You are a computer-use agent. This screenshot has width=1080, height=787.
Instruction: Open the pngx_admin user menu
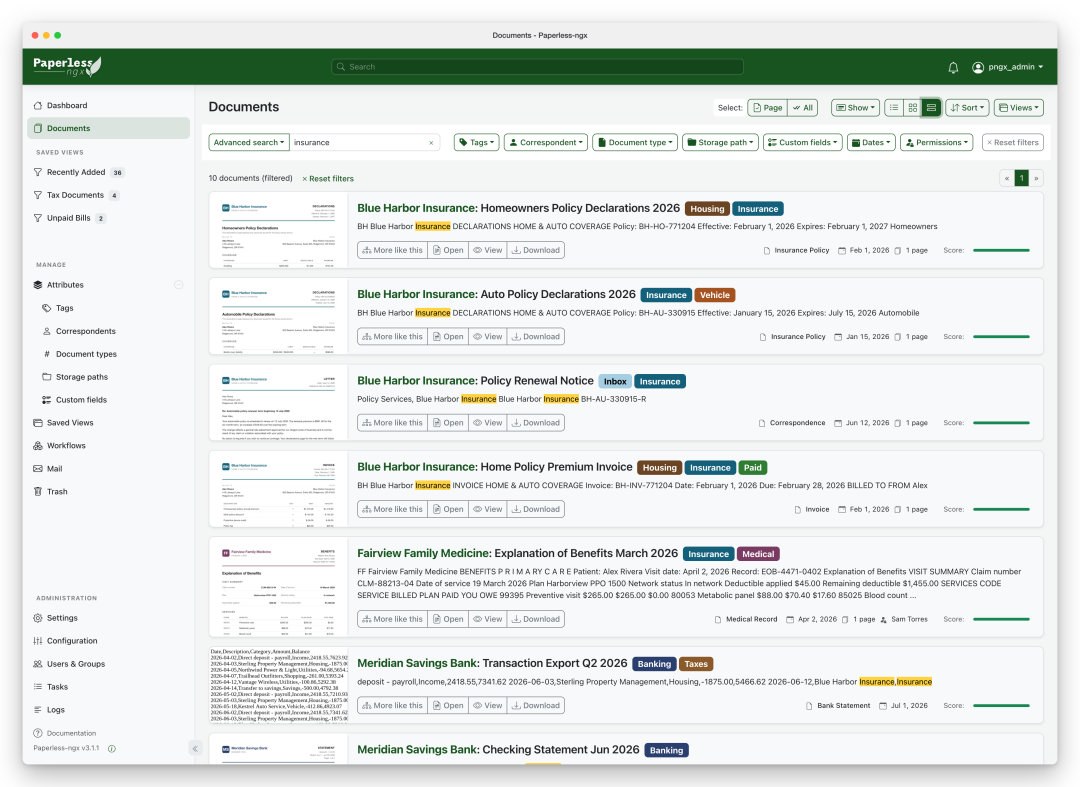(x=1008, y=67)
